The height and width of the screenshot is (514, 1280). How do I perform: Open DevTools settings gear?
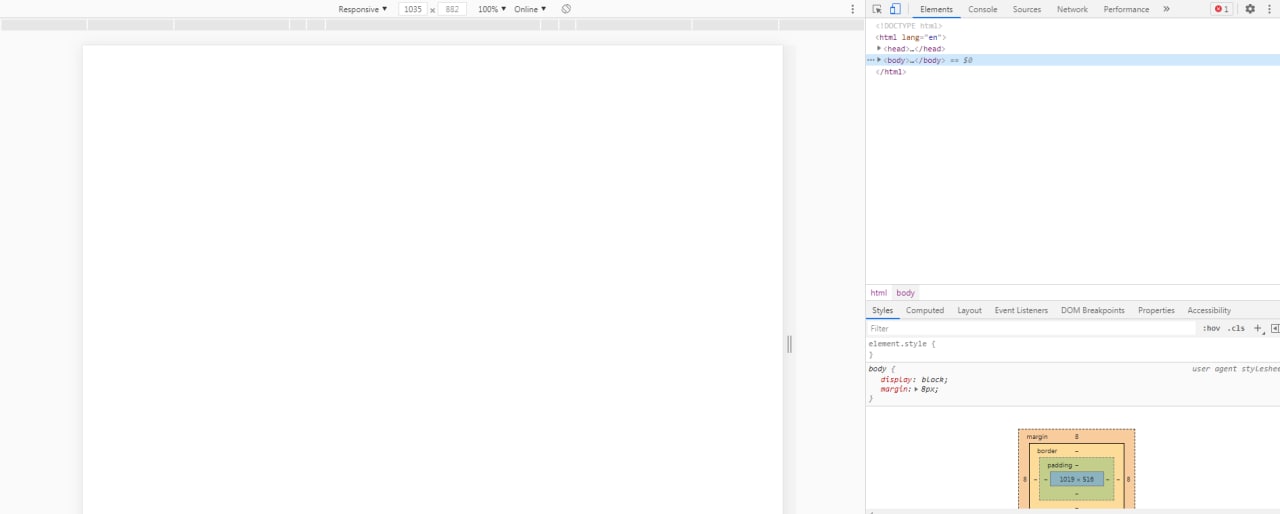[1250, 9]
